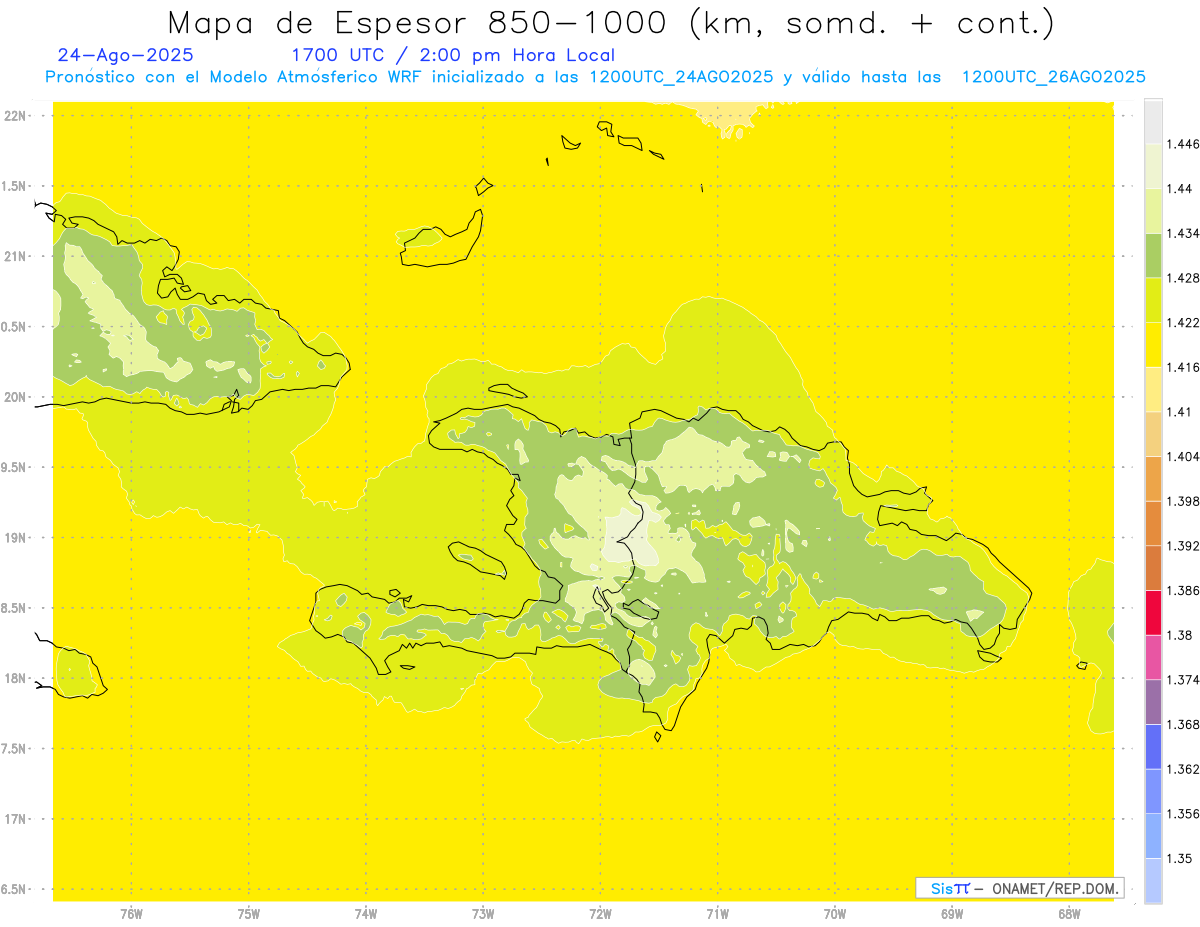The height and width of the screenshot is (927, 1200).
Task: Click the '1700 UTC / 2:00 pm Hora Local' time label
Action: (453, 56)
